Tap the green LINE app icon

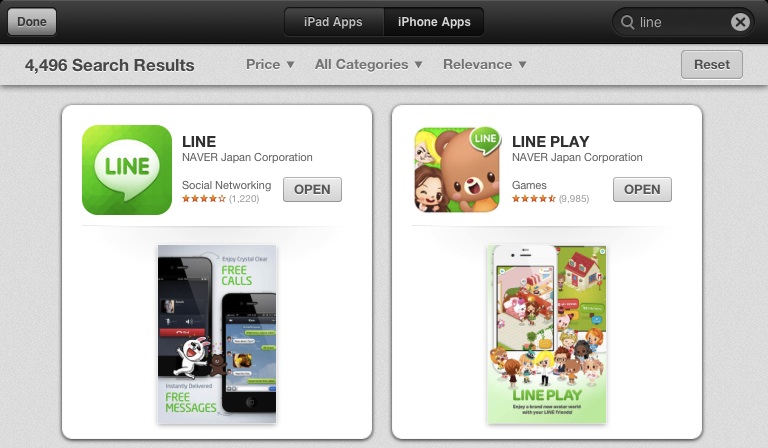coord(127,170)
